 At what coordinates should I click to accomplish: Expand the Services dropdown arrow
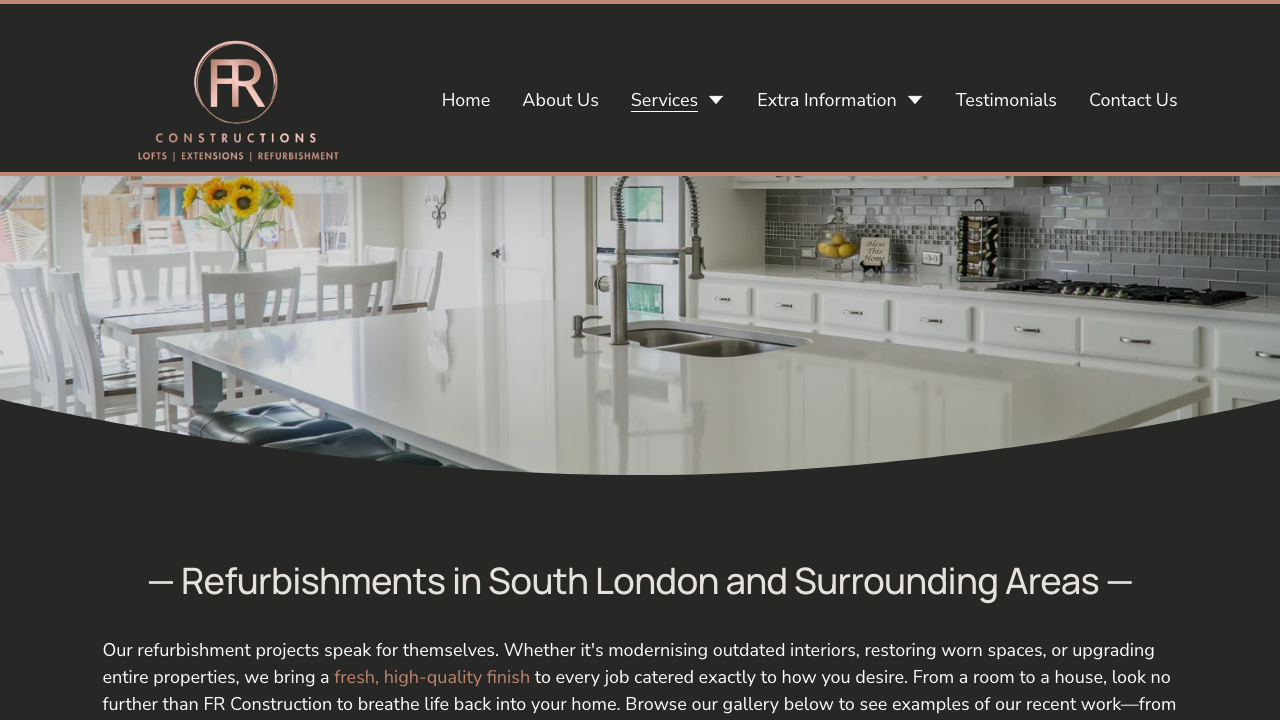716,100
